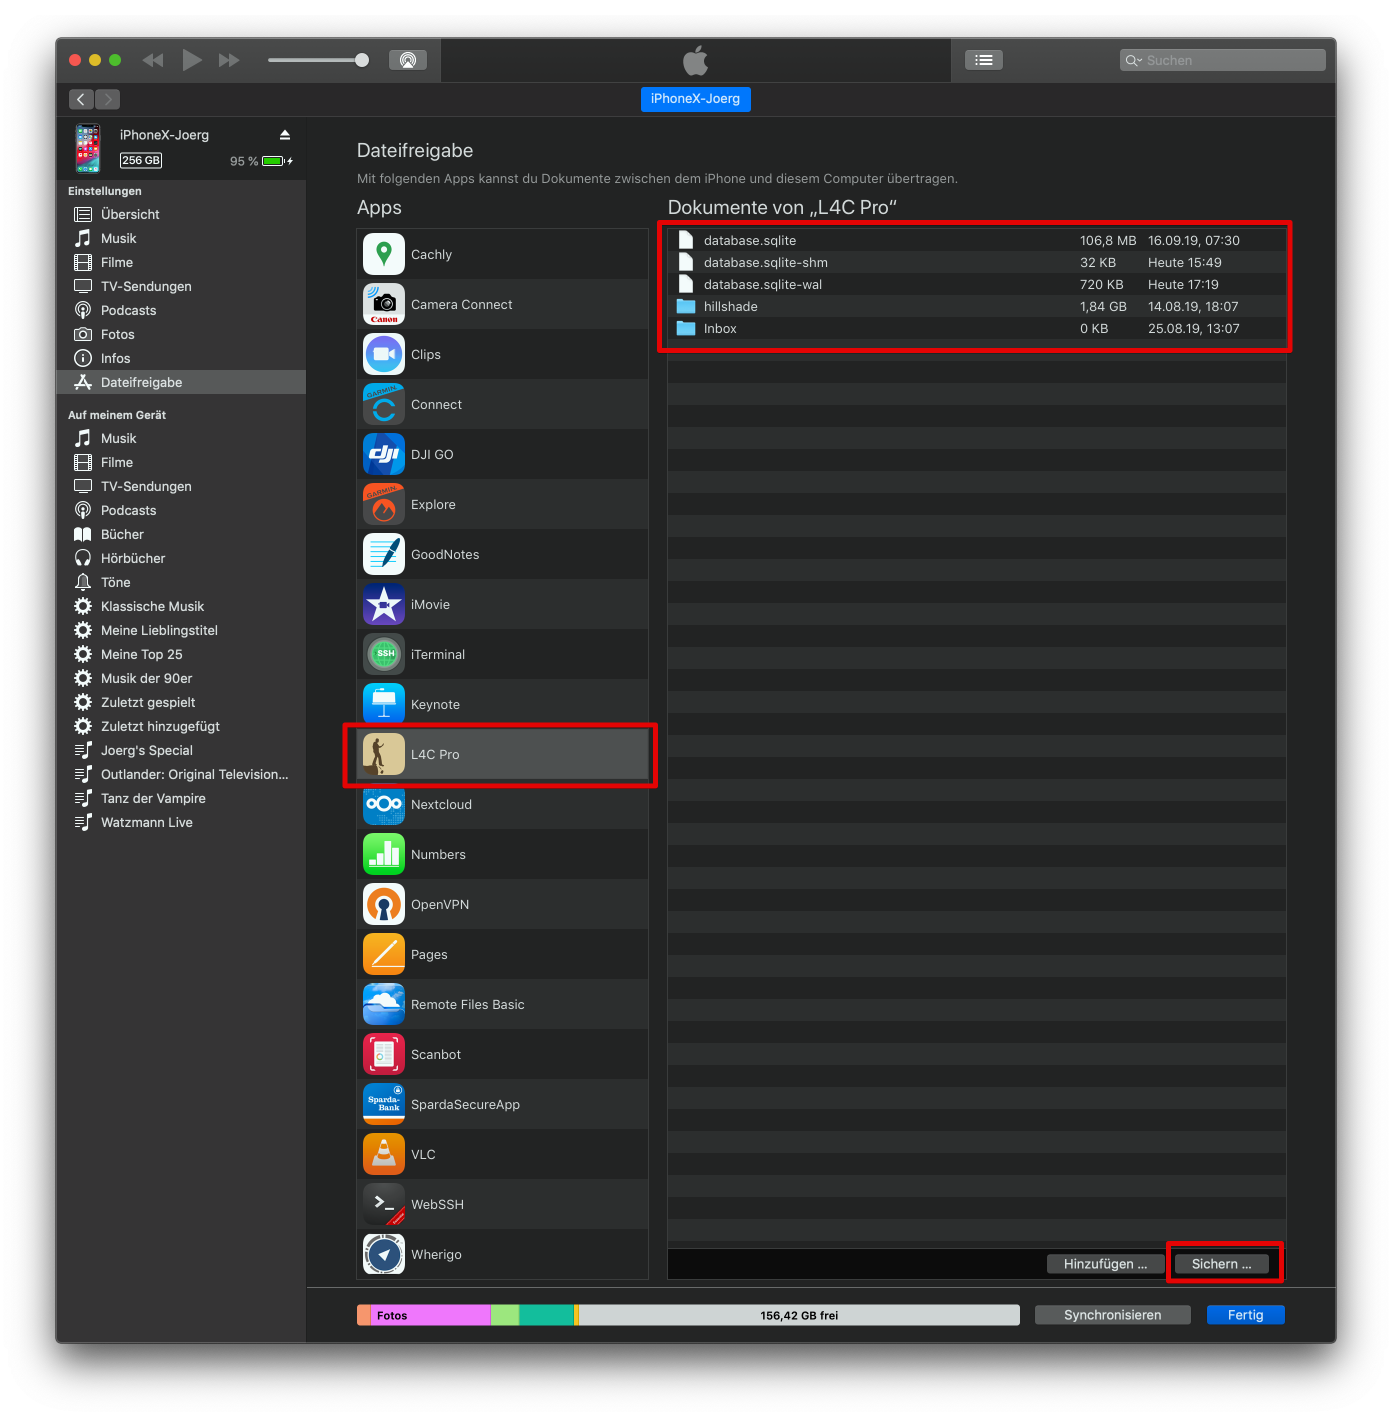Screen dimensions: 1392x1417
Task: Select the GoodNotes app icon
Action: [x=384, y=554]
